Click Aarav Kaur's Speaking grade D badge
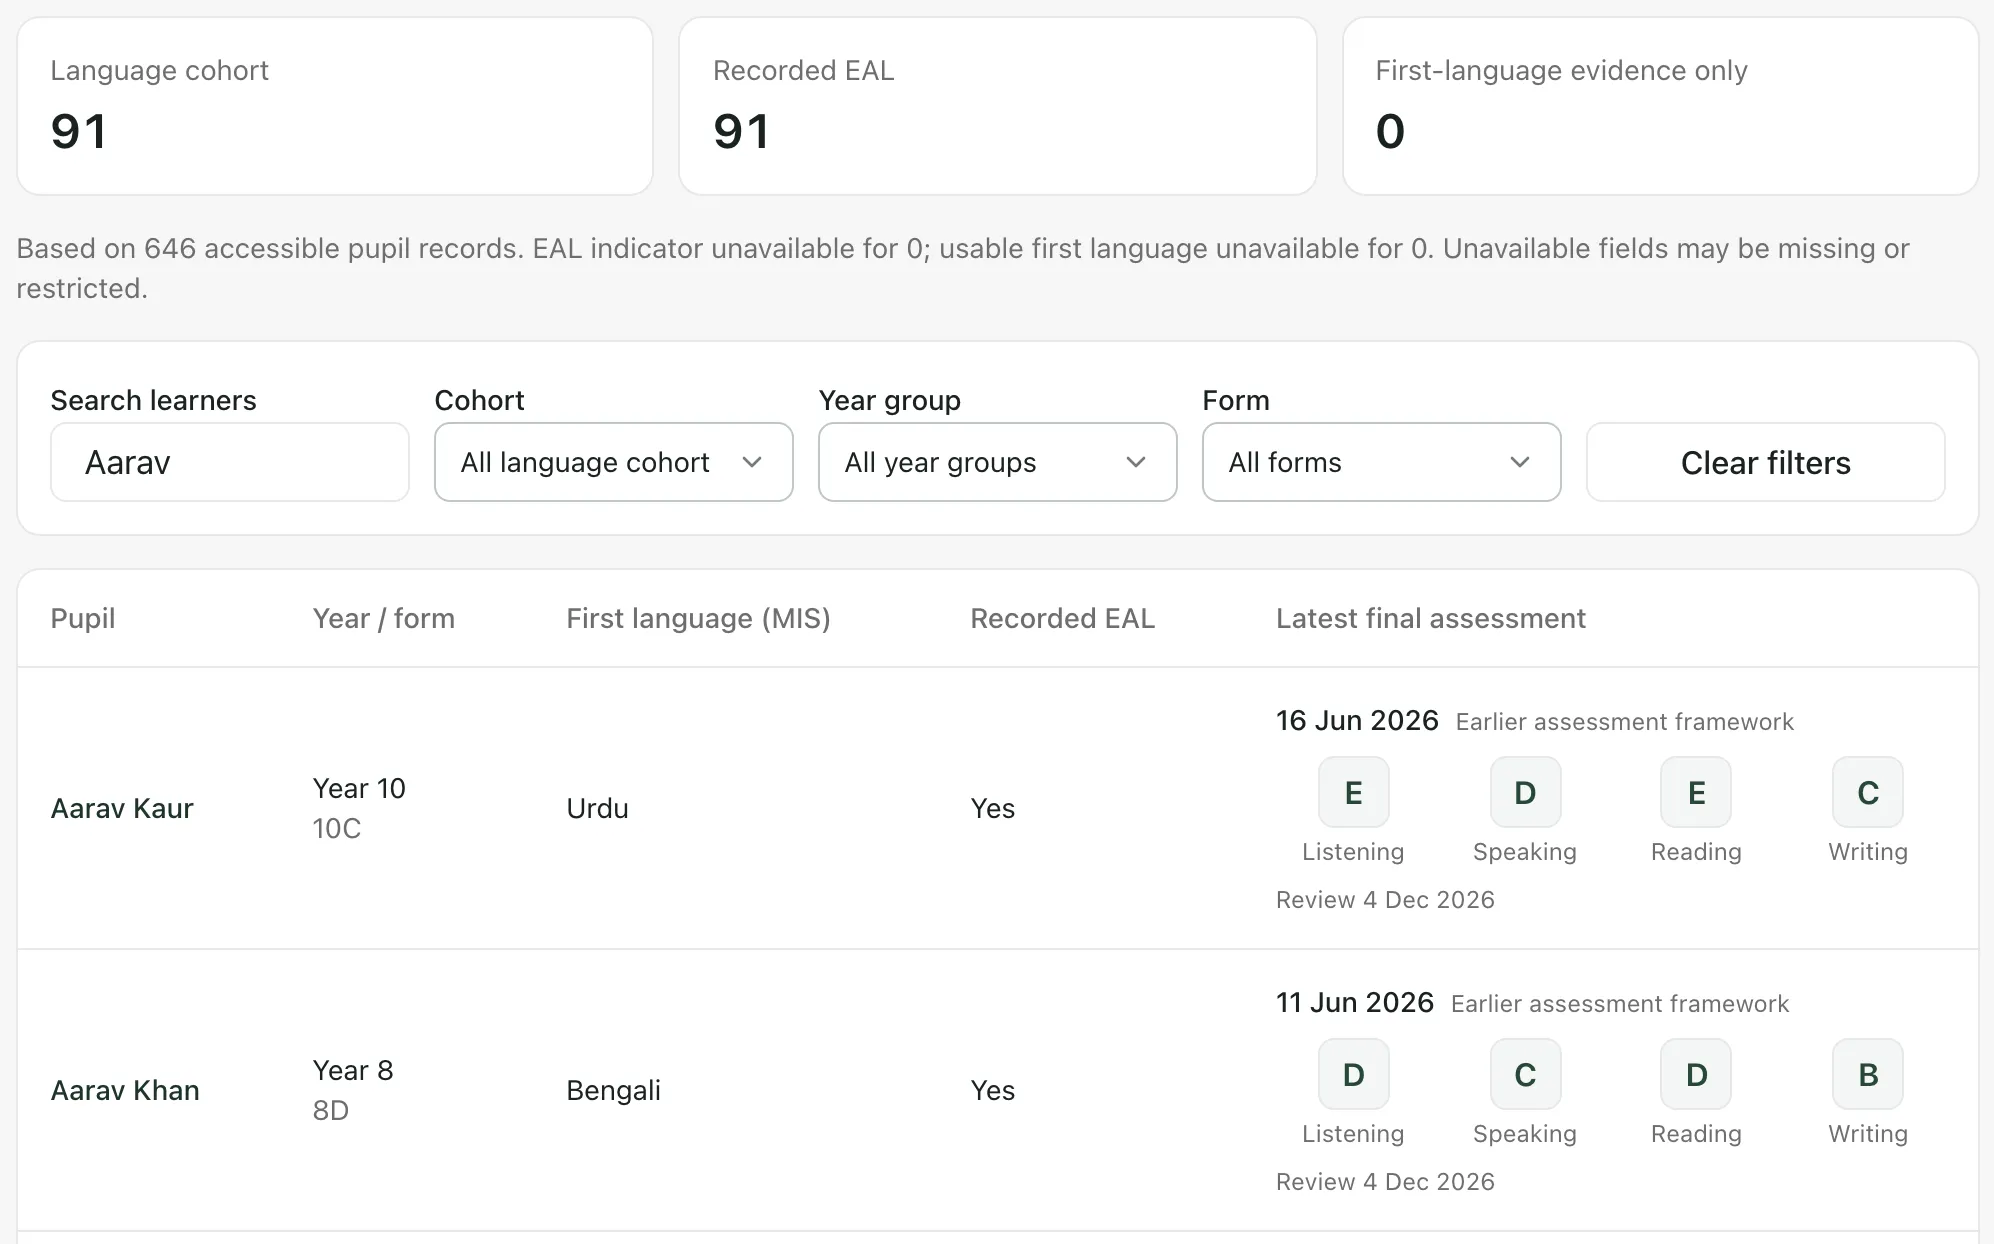The width and height of the screenshot is (1994, 1244). click(x=1525, y=792)
